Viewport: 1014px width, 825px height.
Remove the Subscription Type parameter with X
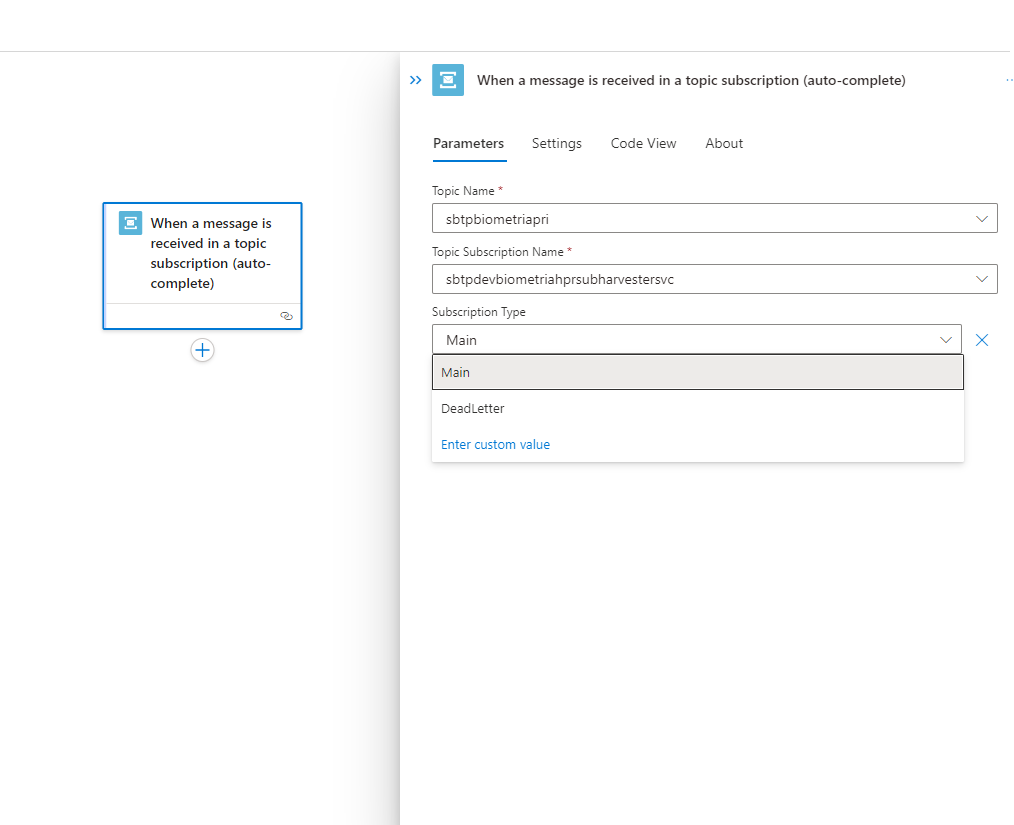coord(982,340)
